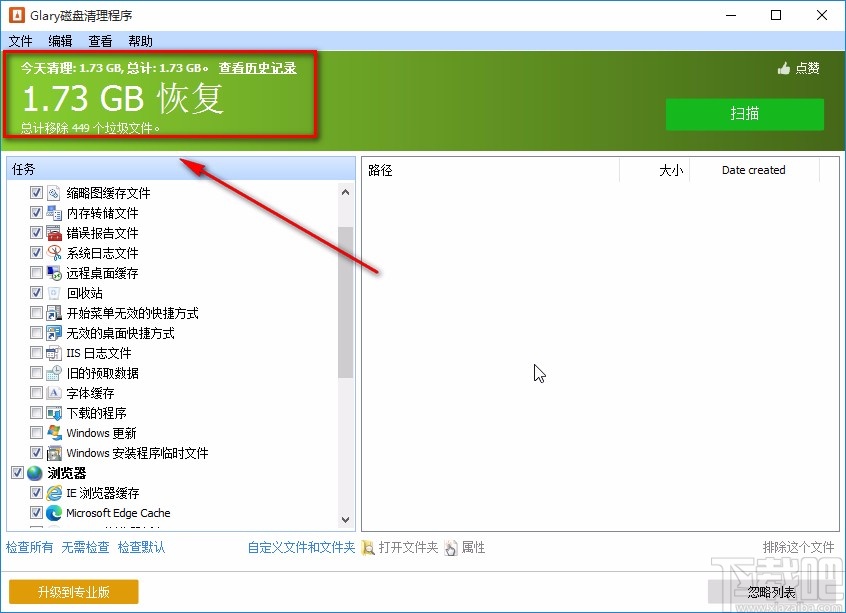Uncheck the 回收站 checkbox
Screen dimensions: 846x613
pos(36,292)
